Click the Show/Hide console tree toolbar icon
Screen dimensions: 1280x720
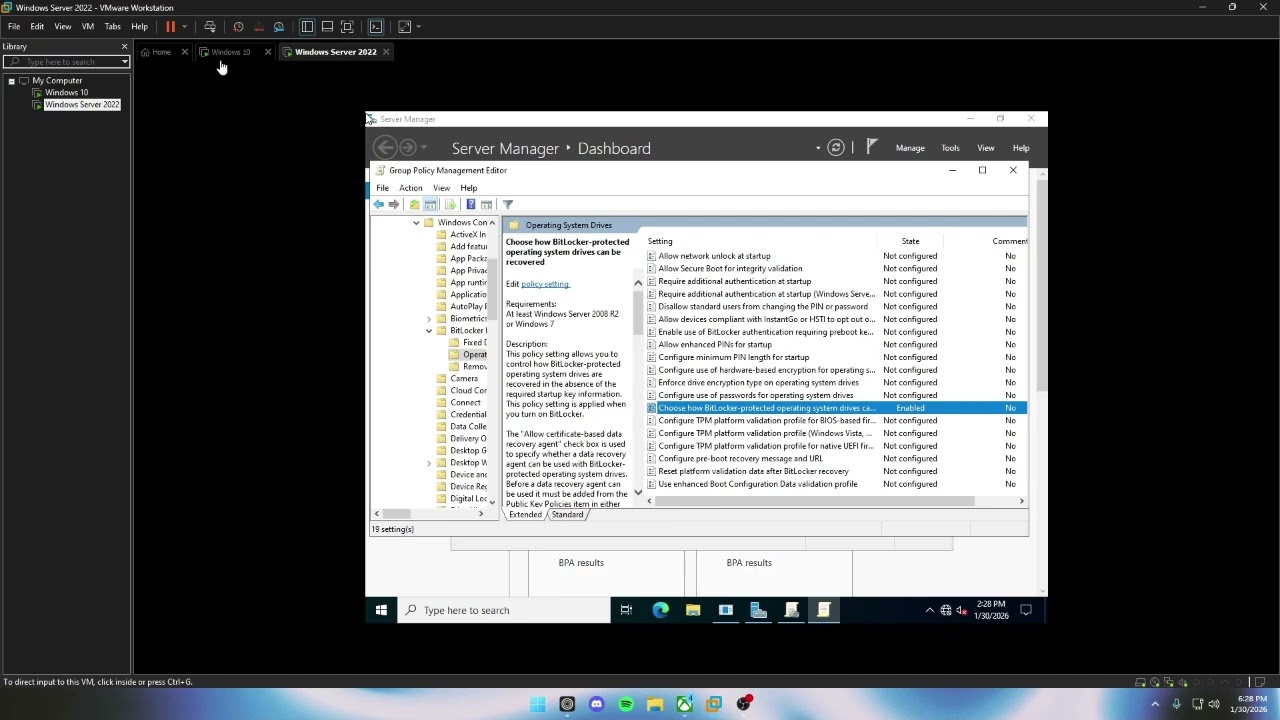tap(431, 205)
